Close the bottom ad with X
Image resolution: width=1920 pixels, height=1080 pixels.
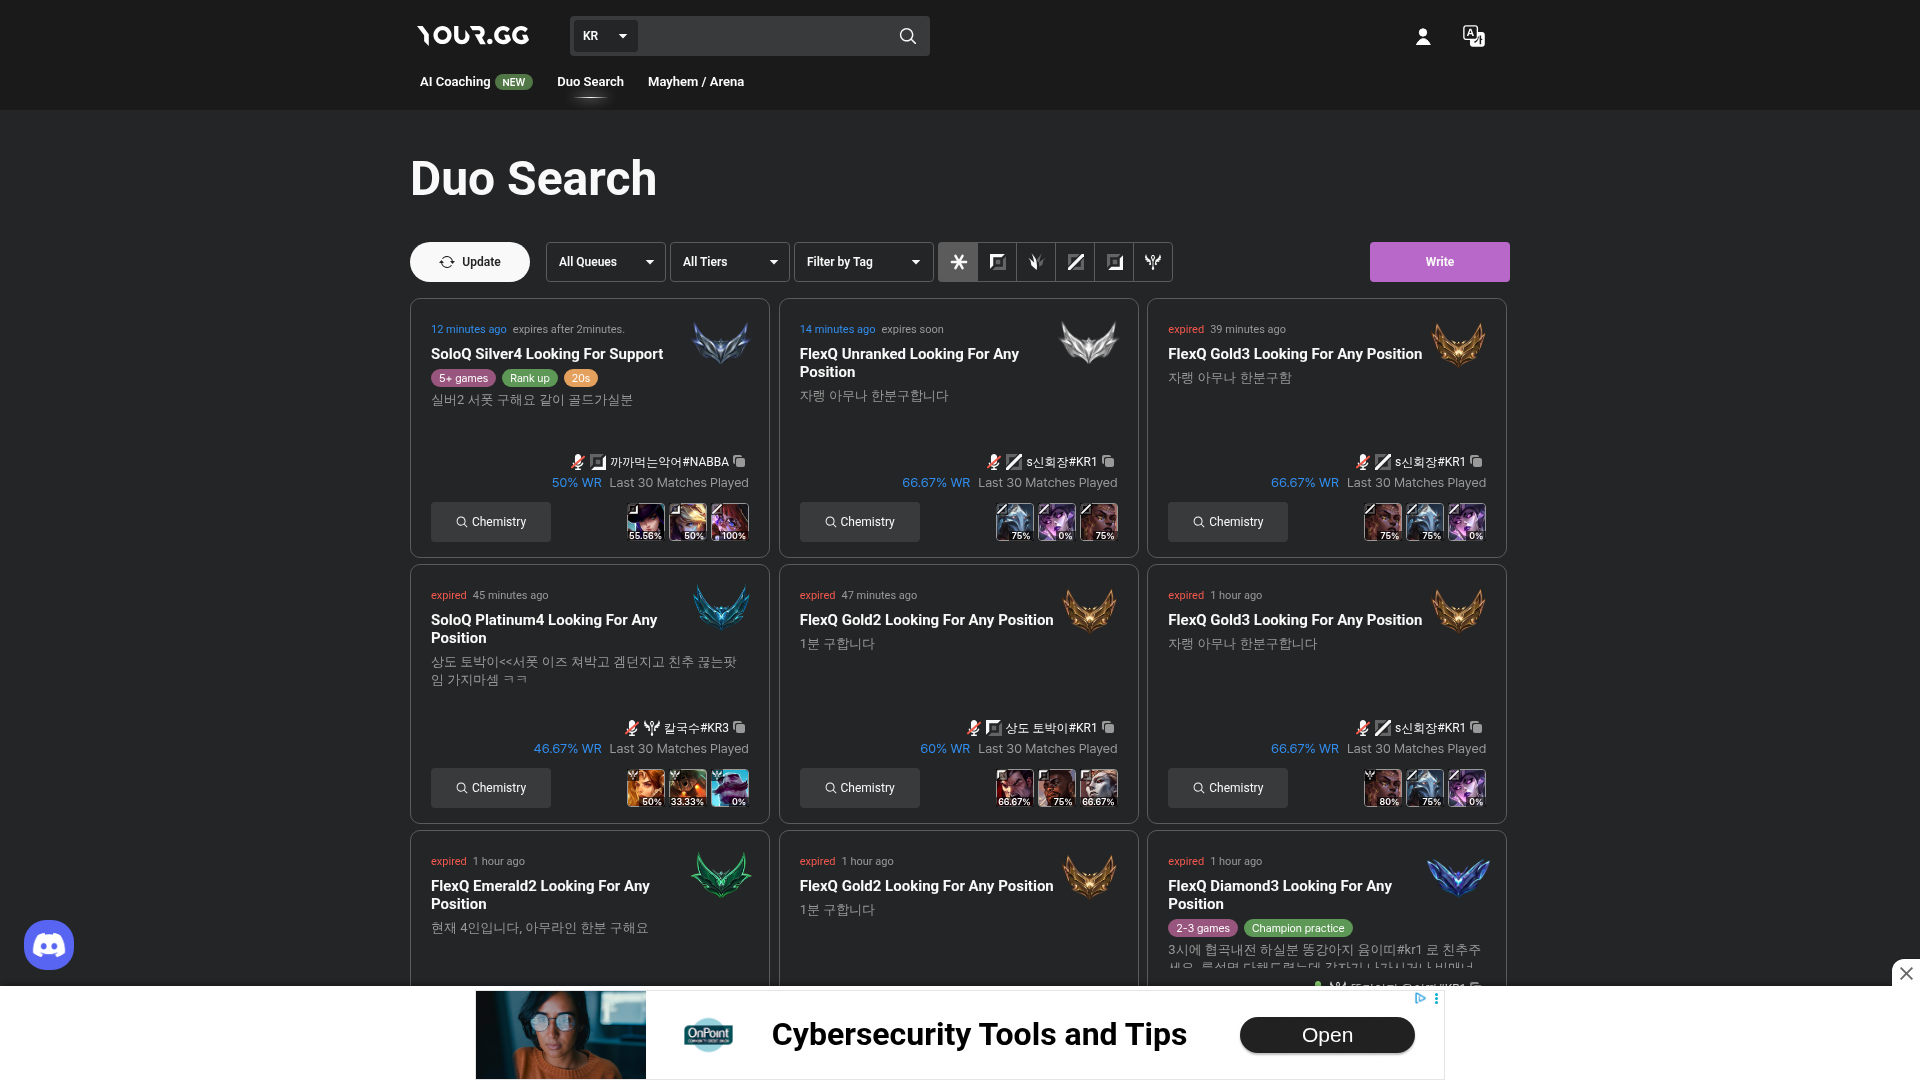click(1906, 973)
